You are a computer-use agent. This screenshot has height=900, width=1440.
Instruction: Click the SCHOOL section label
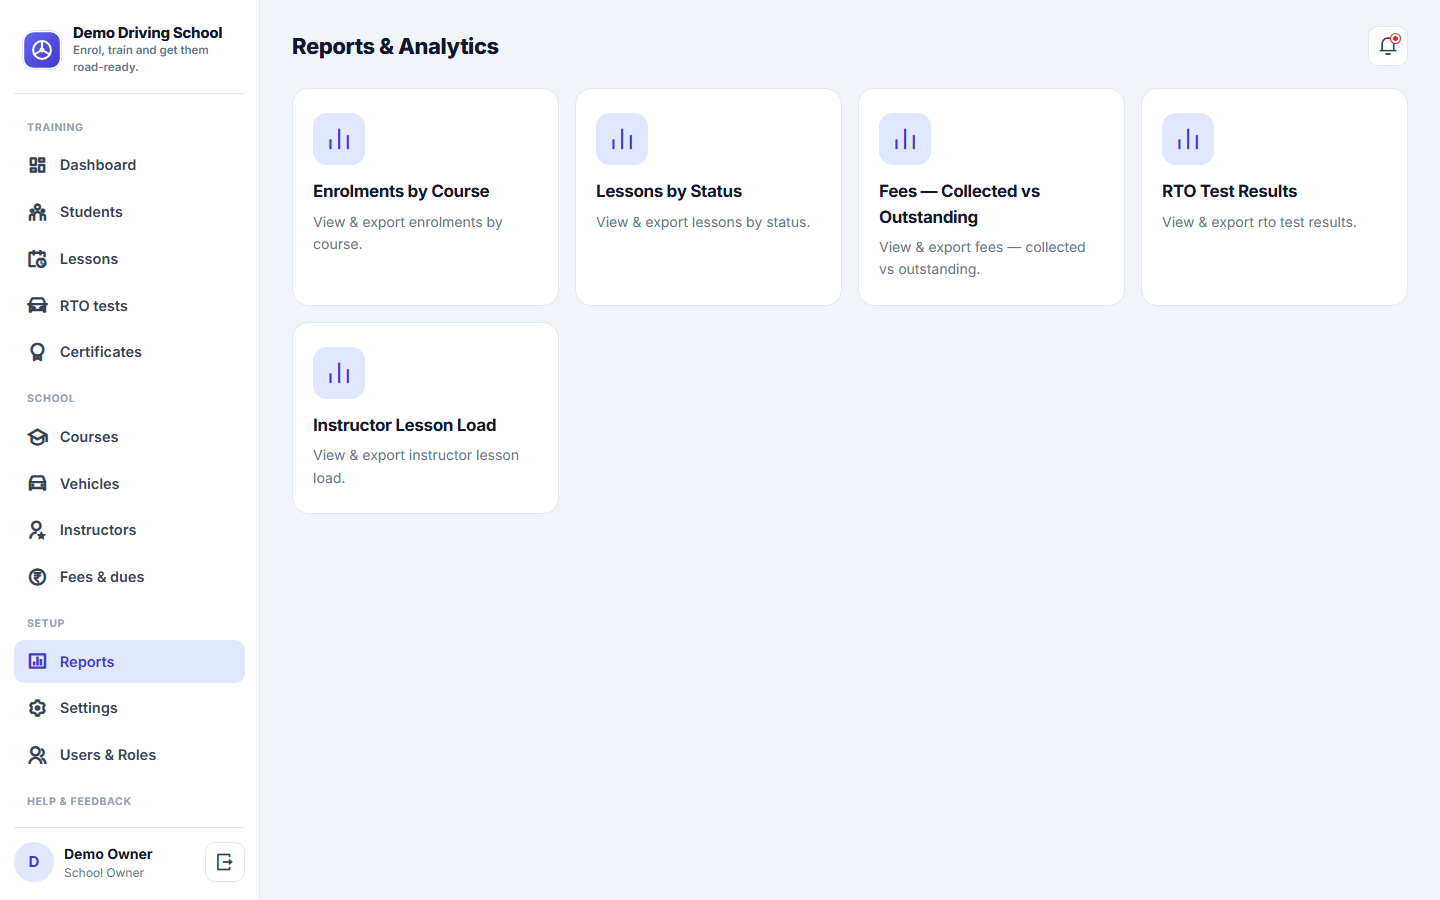point(51,398)
